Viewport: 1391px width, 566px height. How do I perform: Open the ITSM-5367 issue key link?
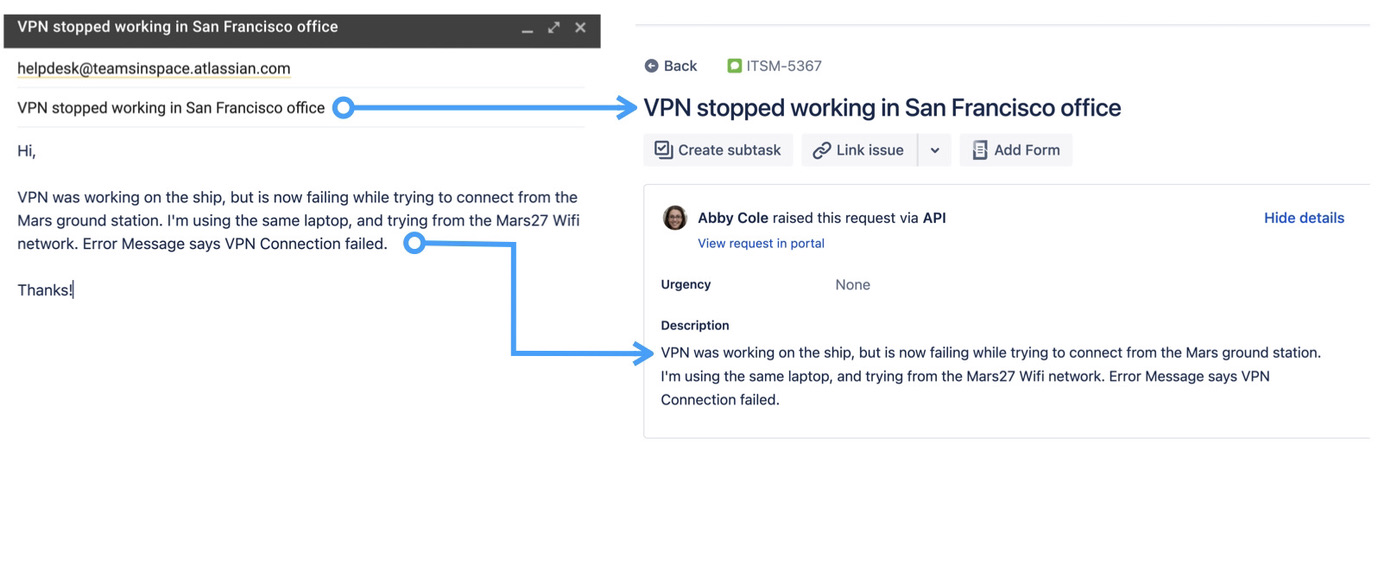784,66
